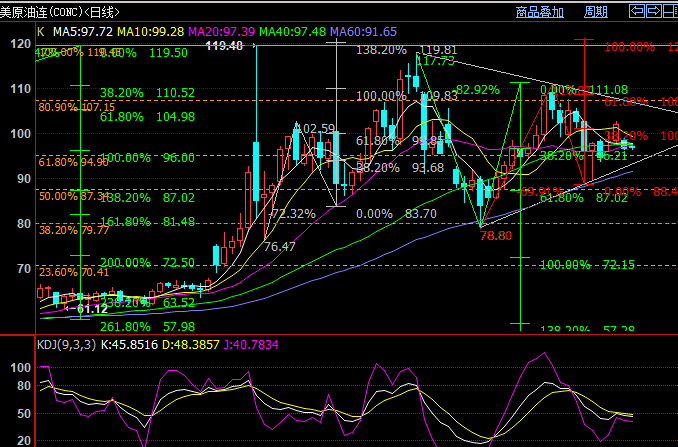This screenshot has width=678, height=447.
Task: Open the 周期 period selector link
Action: (596, 12)
